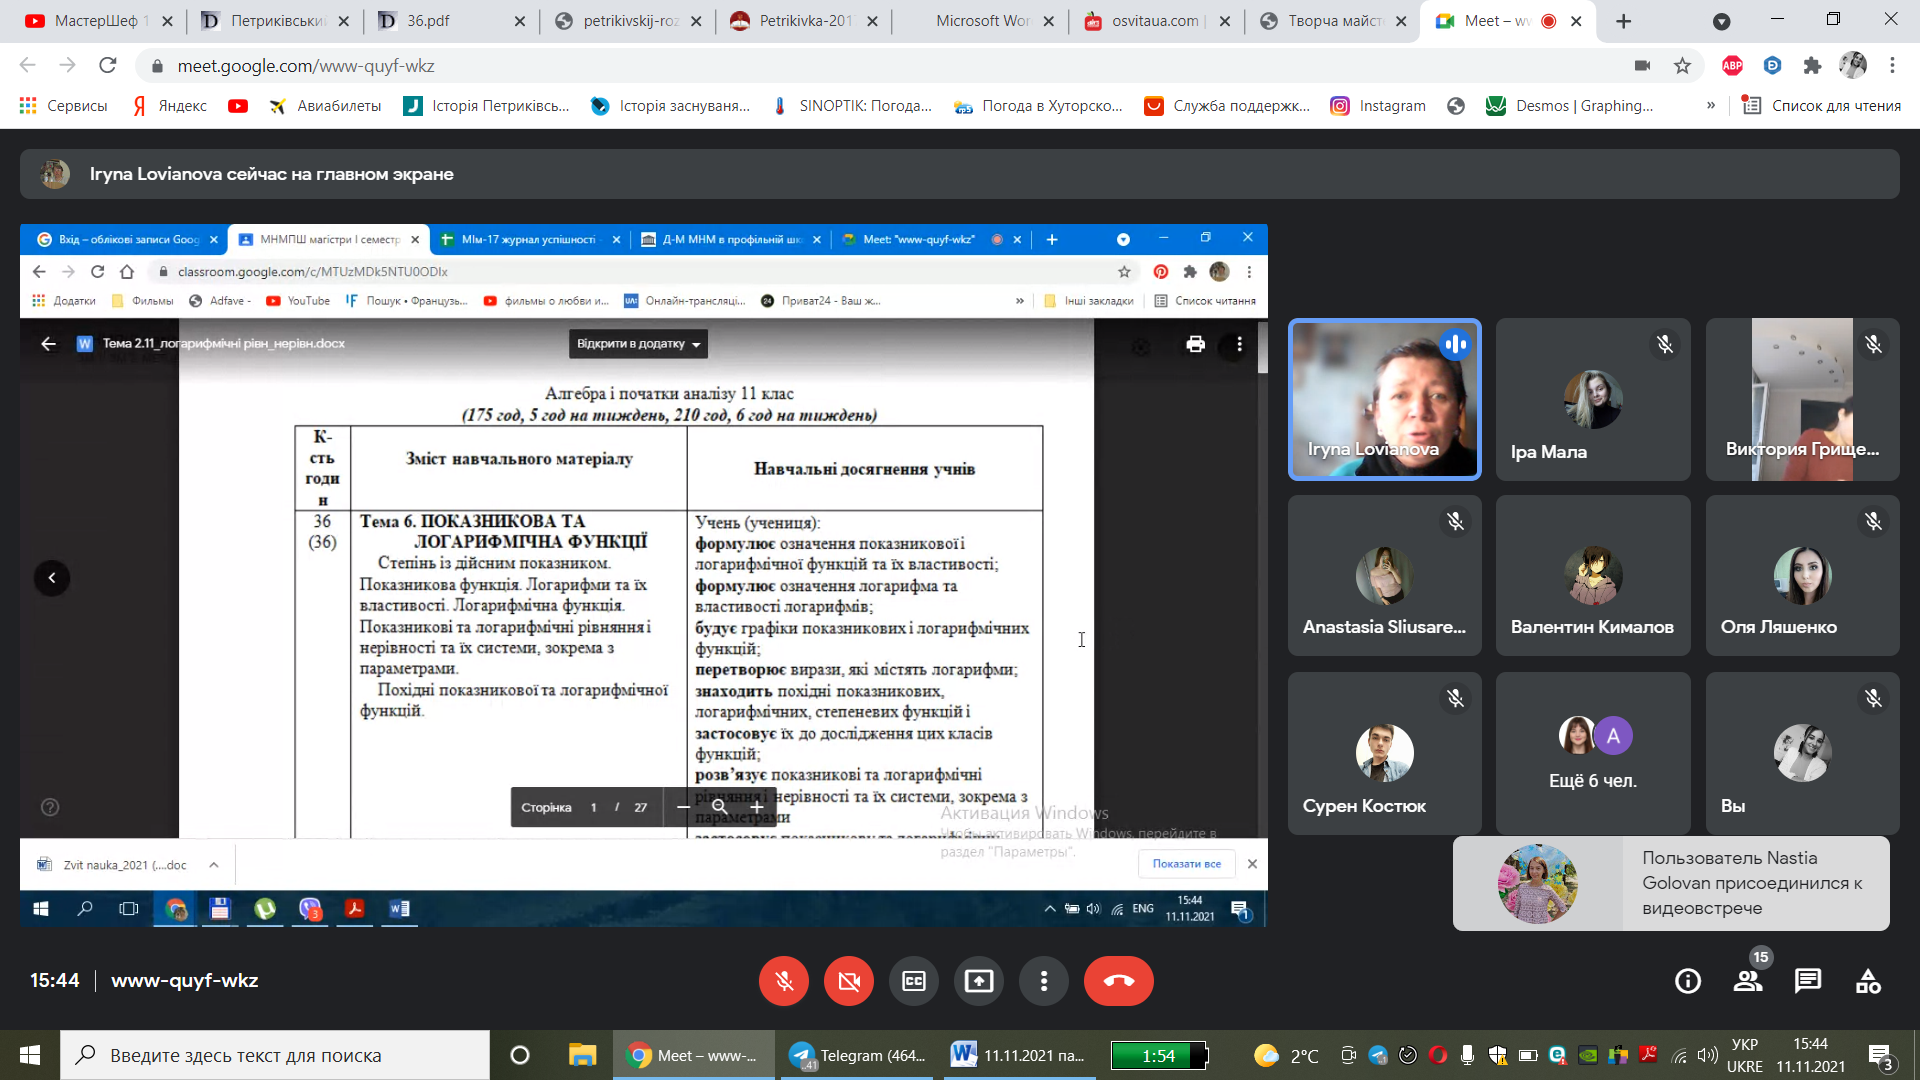Reload the Meet page
1920x1080 pixels.
[x=107, y=66]
